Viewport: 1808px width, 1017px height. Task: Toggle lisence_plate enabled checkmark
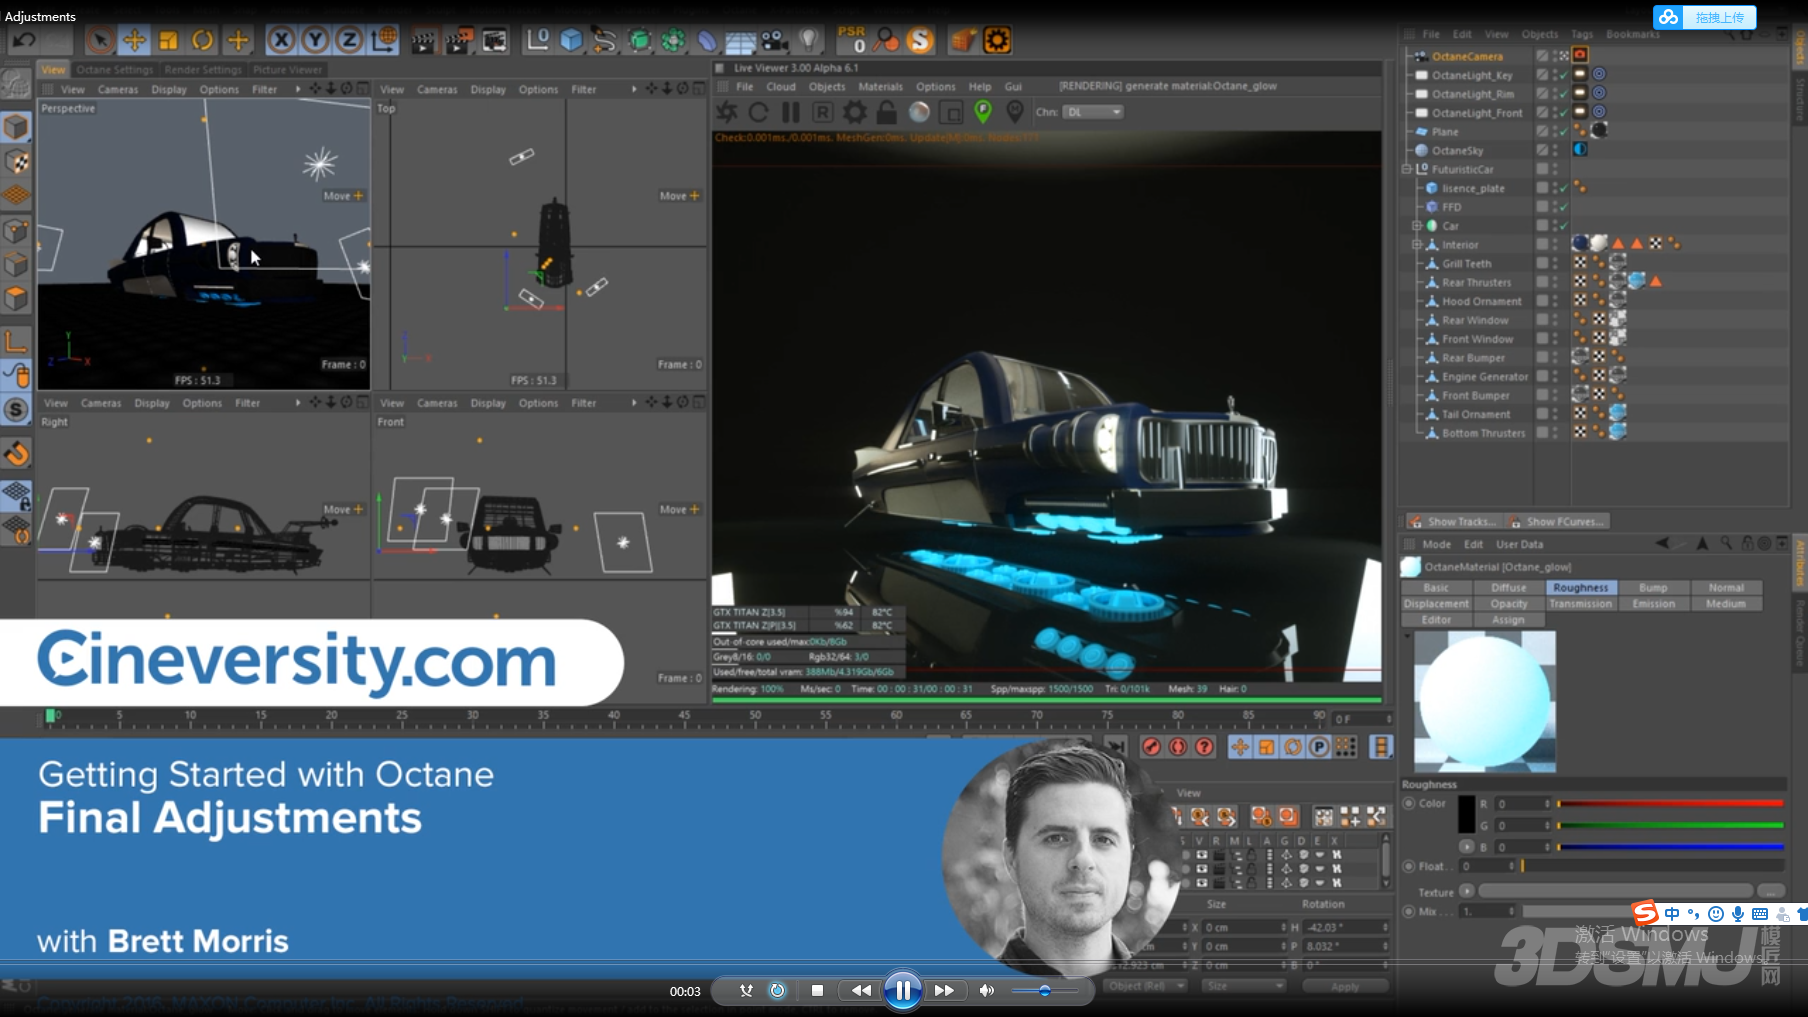click(x=1562, y=188)
